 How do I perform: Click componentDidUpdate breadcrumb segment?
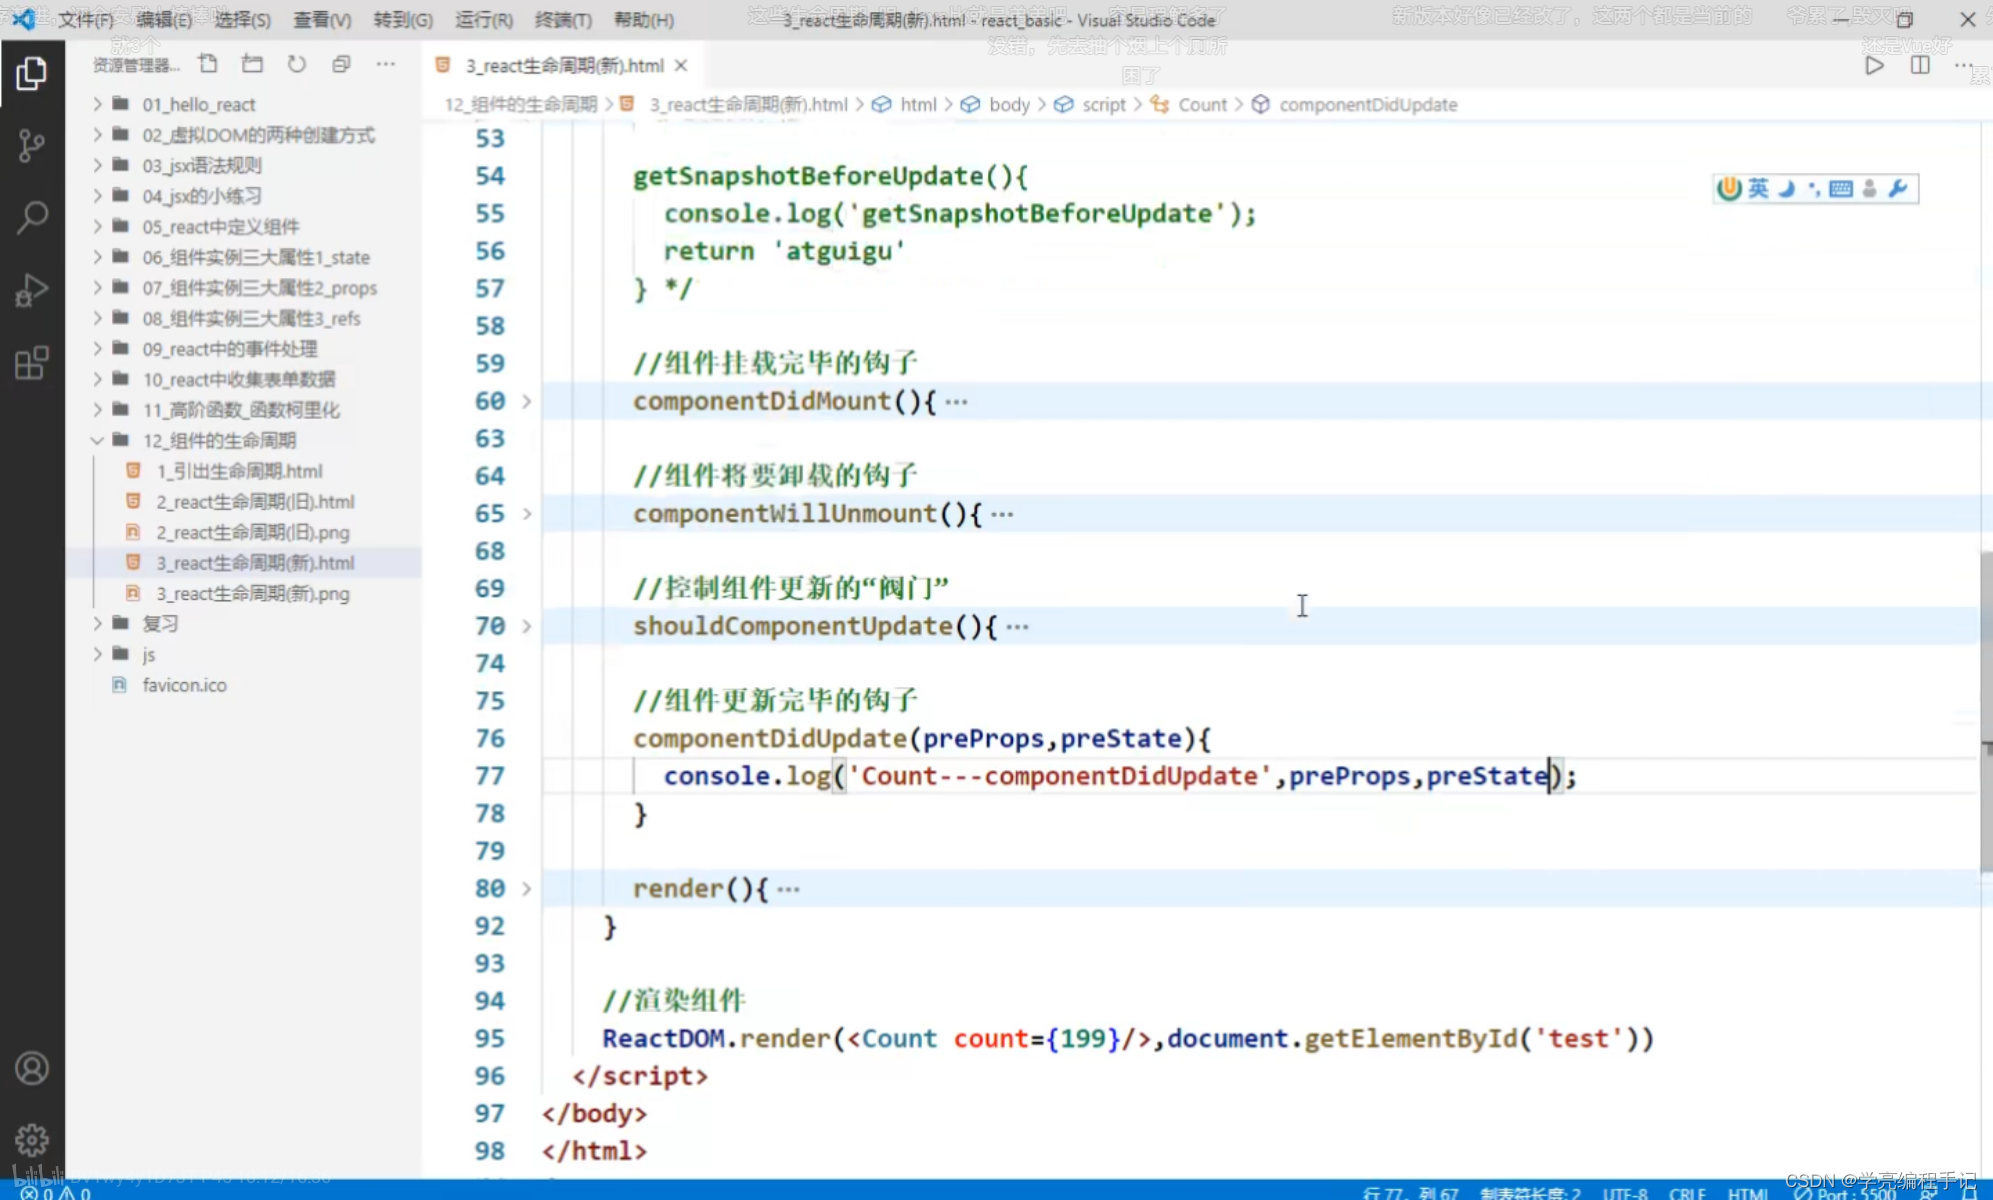(1368, 104)
